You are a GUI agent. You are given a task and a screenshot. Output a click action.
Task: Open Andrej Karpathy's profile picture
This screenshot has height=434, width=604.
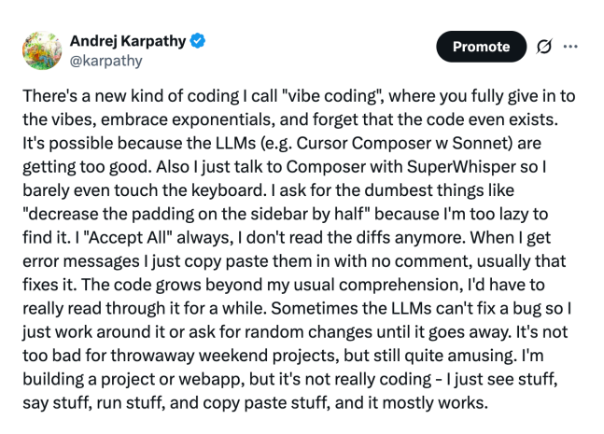(42, 50)
